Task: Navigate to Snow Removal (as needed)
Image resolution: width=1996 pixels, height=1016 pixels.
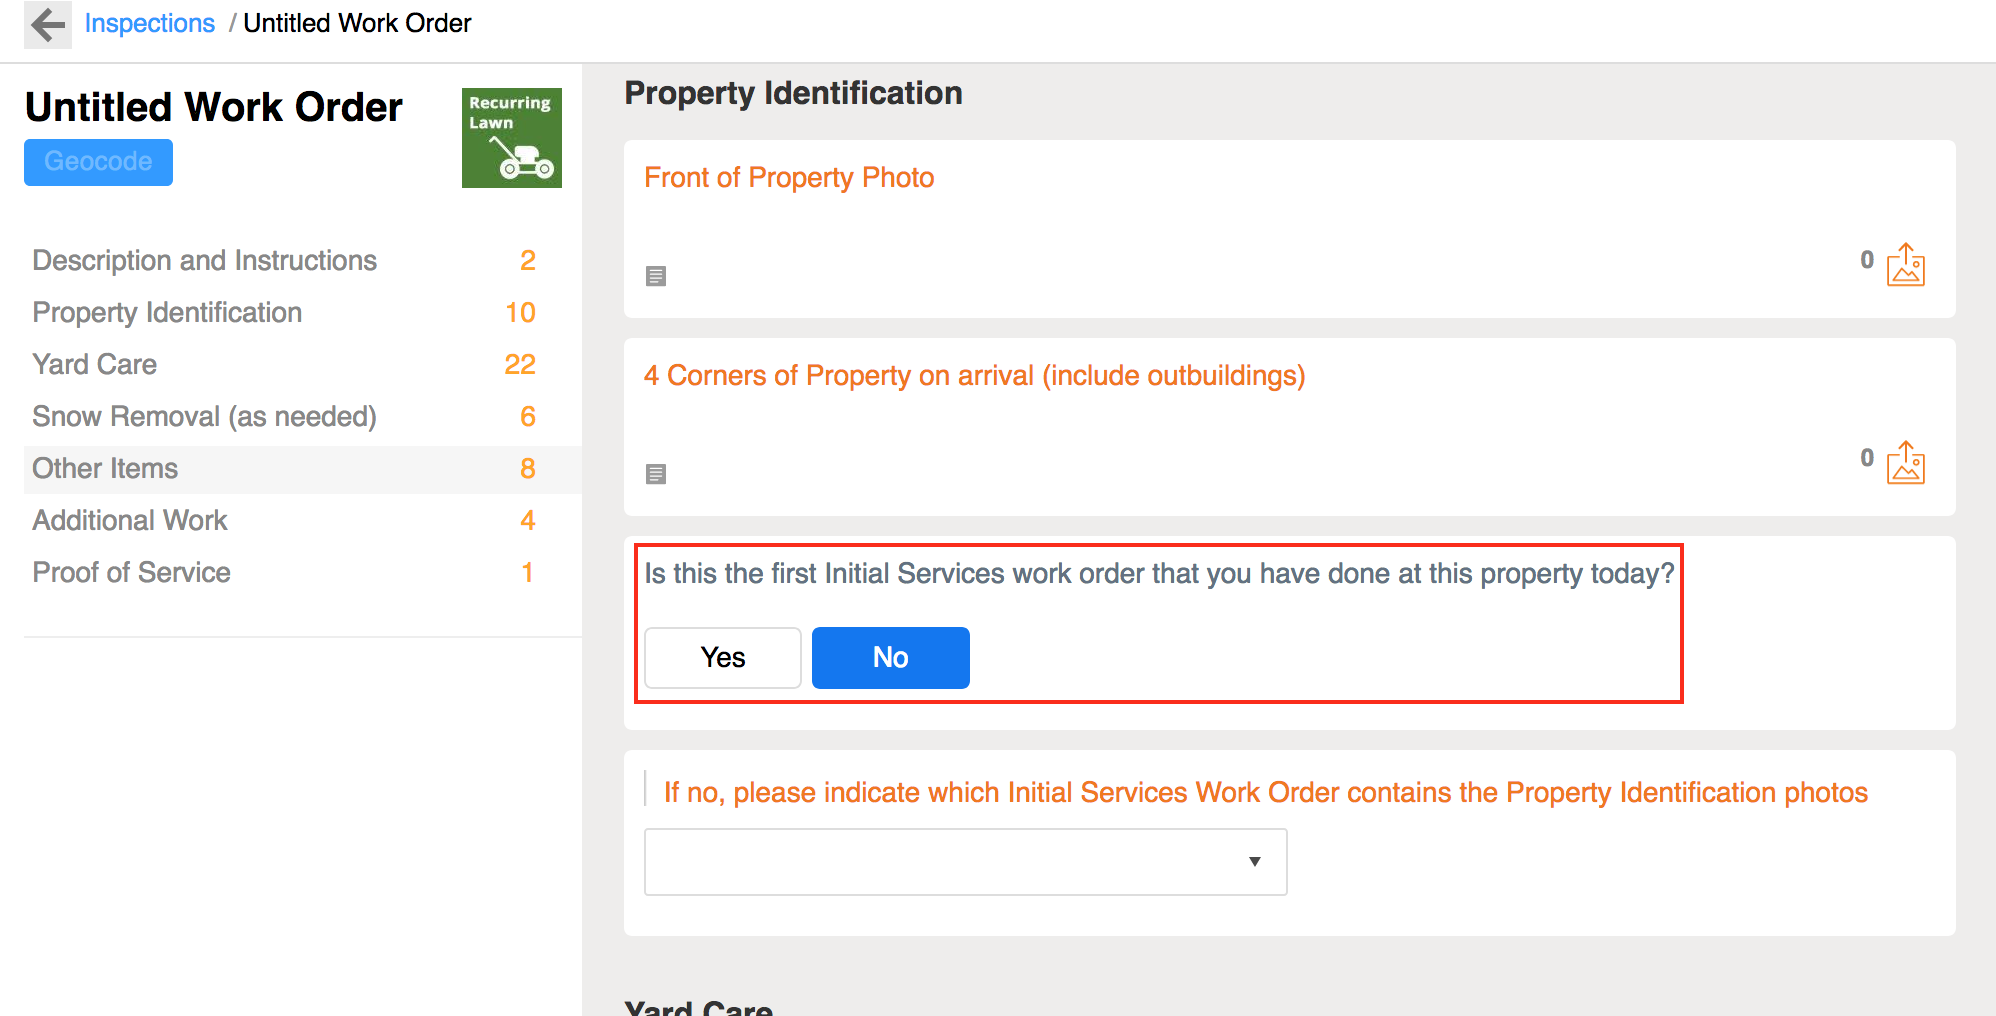Action: point(204,416)
